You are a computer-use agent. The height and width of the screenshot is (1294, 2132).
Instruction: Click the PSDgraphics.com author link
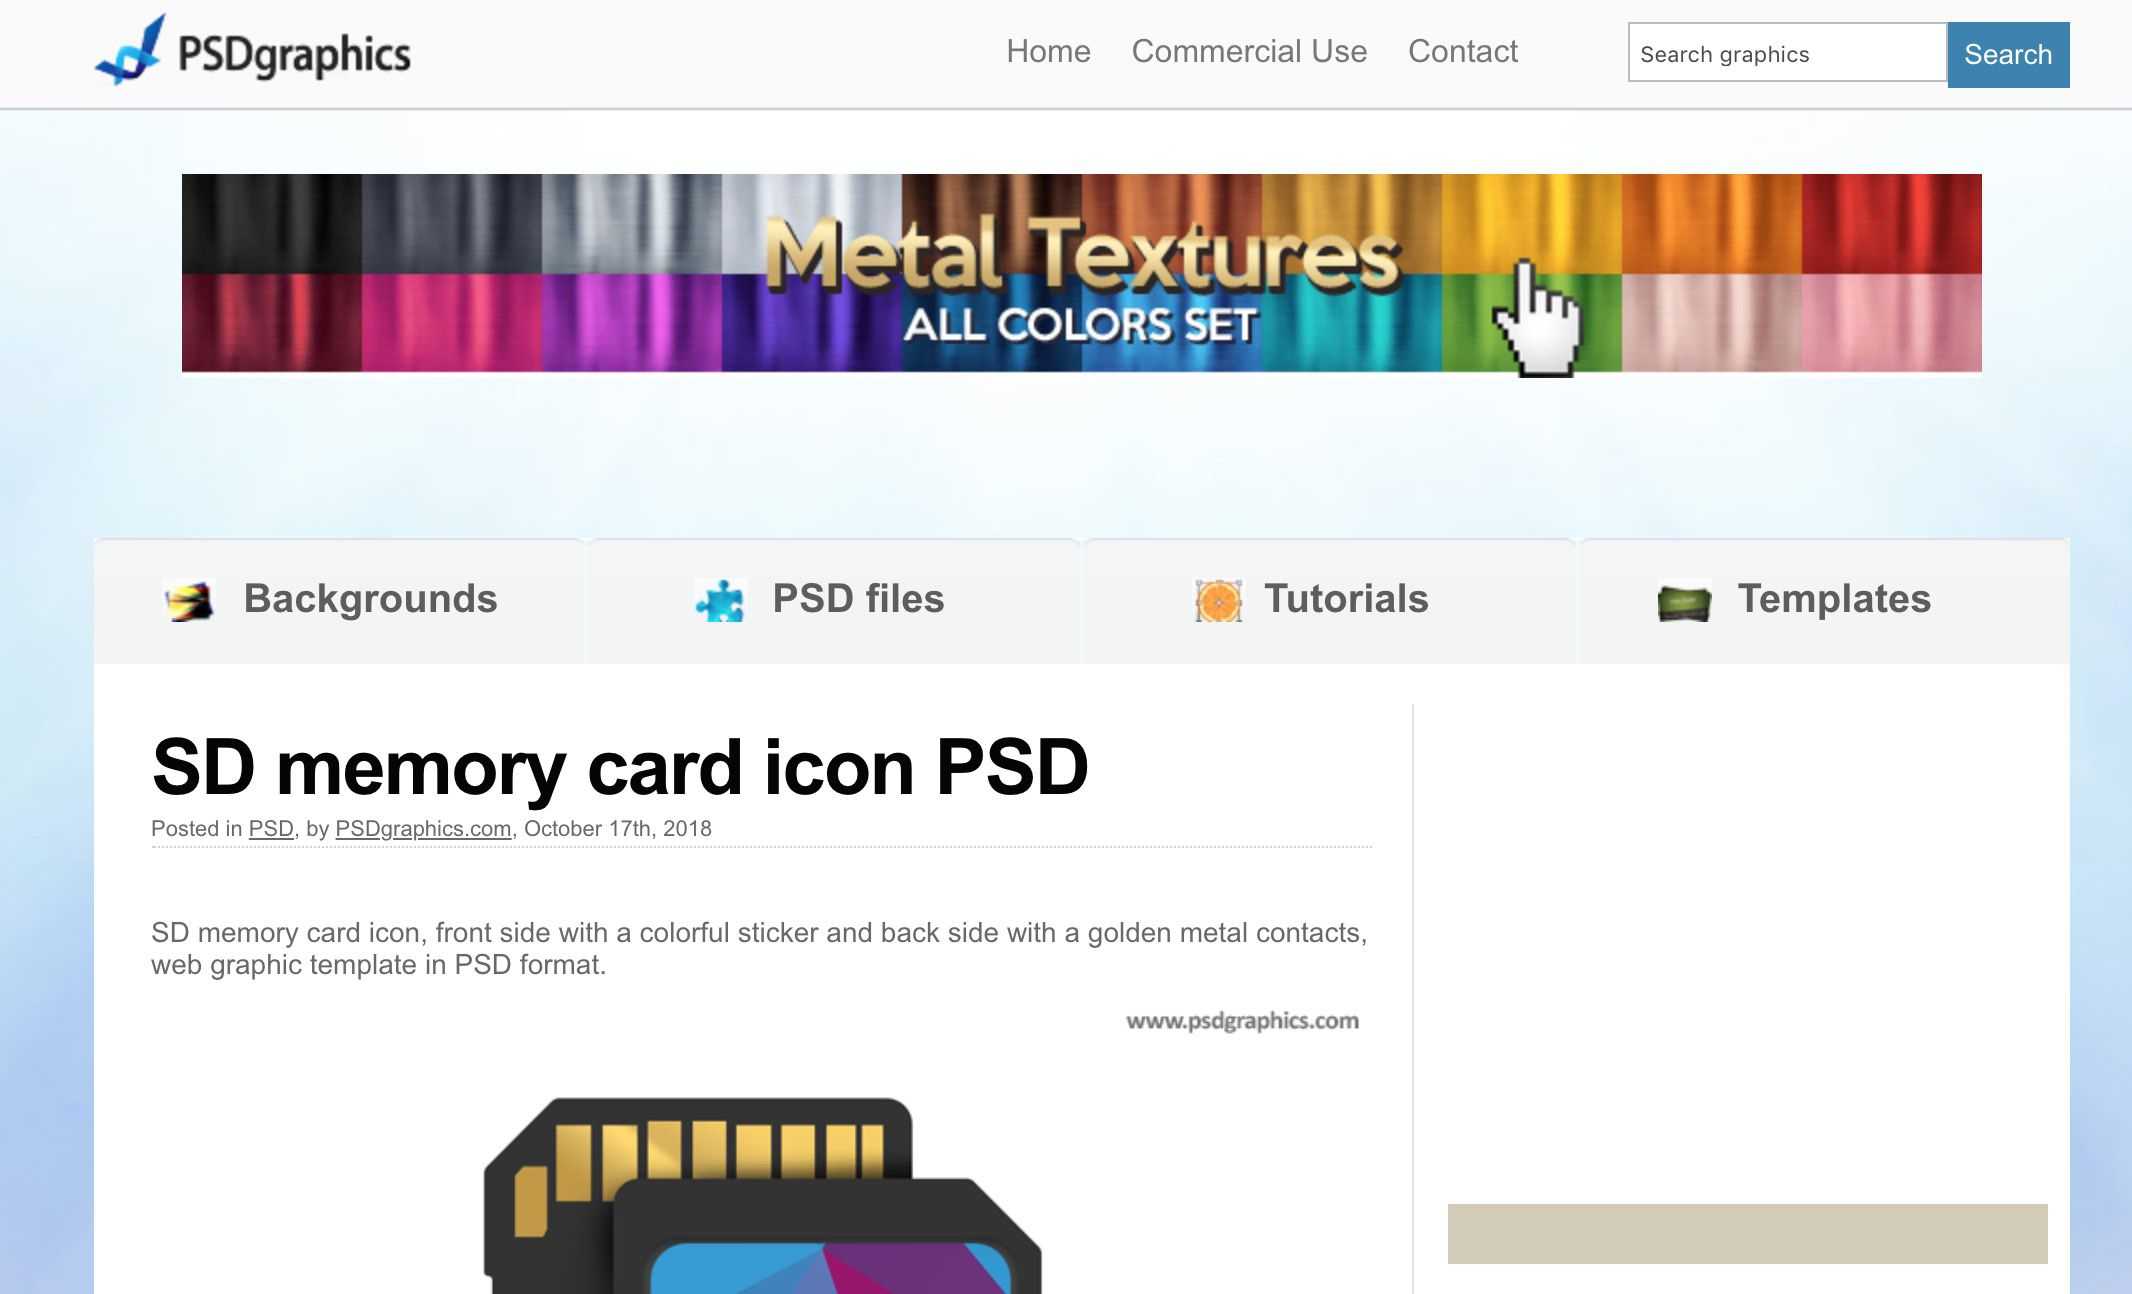(423, 828)
